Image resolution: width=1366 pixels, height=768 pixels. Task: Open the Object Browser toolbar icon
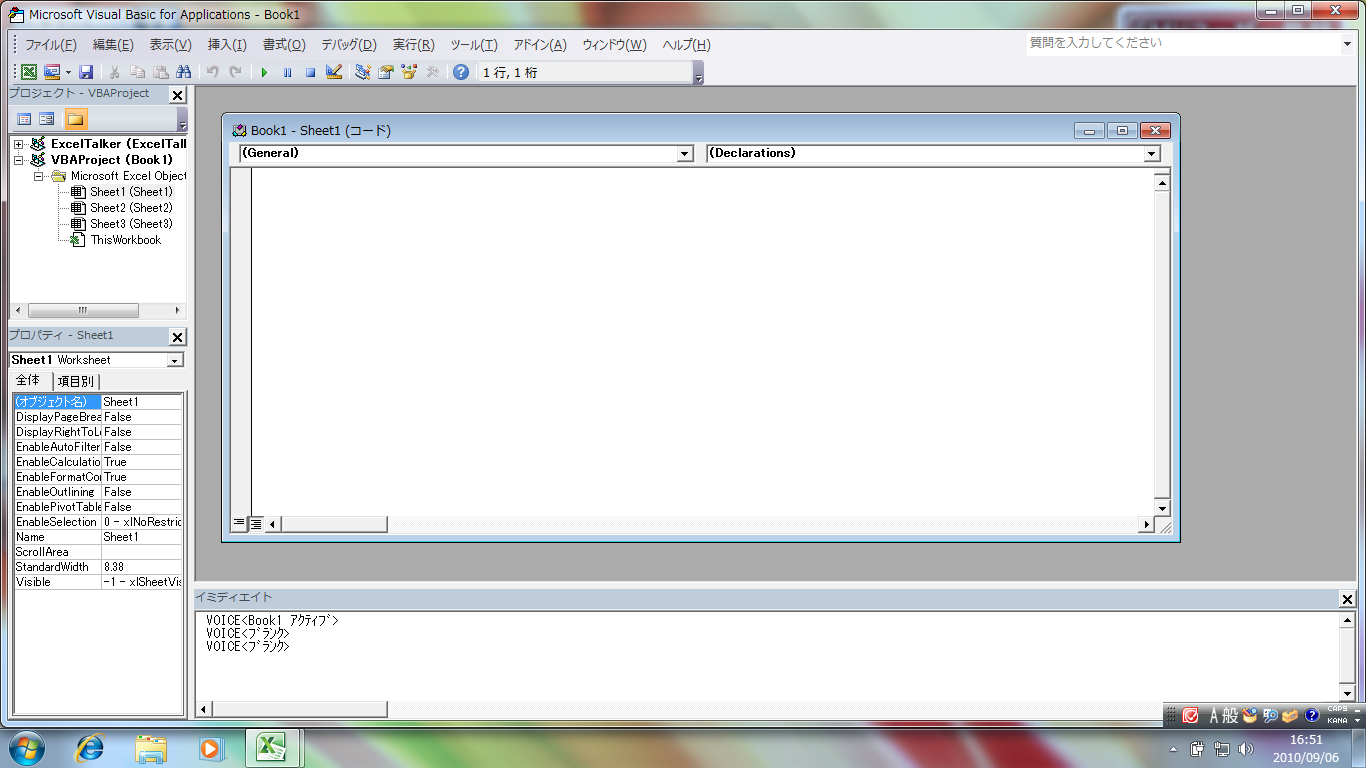pos(409,72)
